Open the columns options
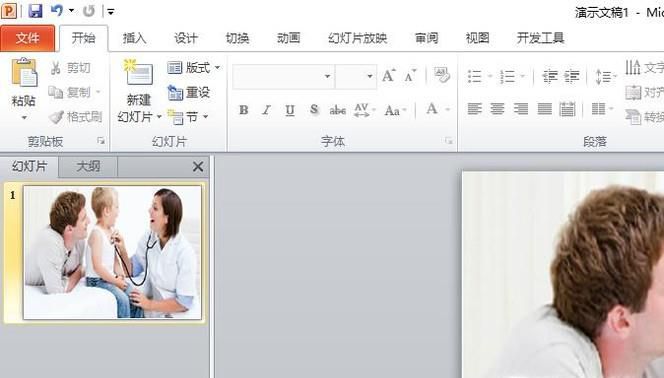The image size is (664, 378). (x=602, y=109)
